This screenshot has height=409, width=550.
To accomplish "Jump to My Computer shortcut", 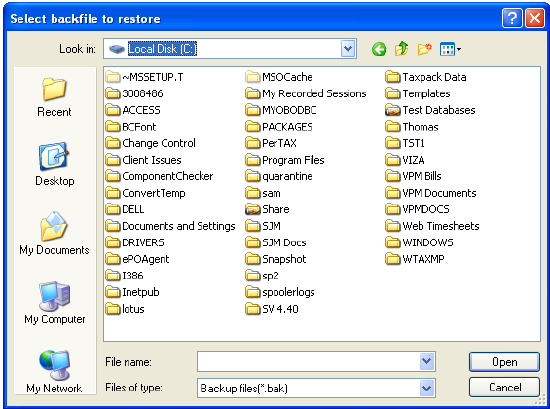I will click(54, 303).
